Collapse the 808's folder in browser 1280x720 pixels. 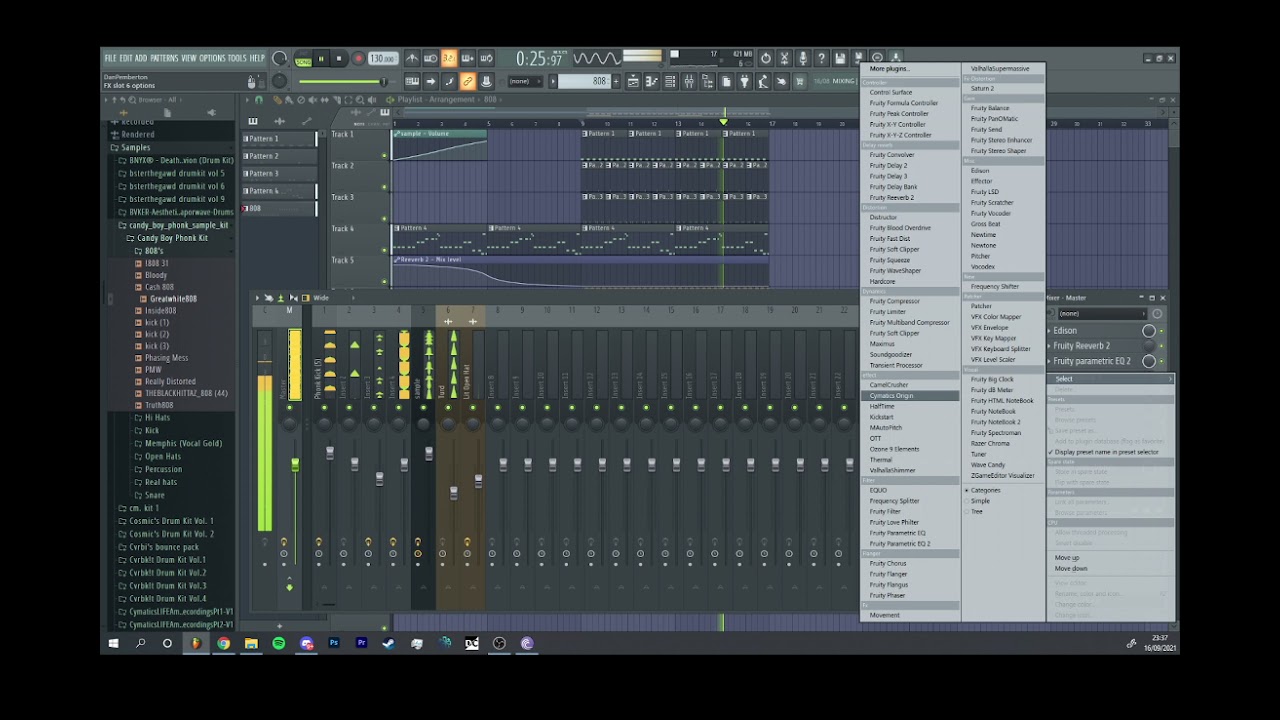[149, 251]
